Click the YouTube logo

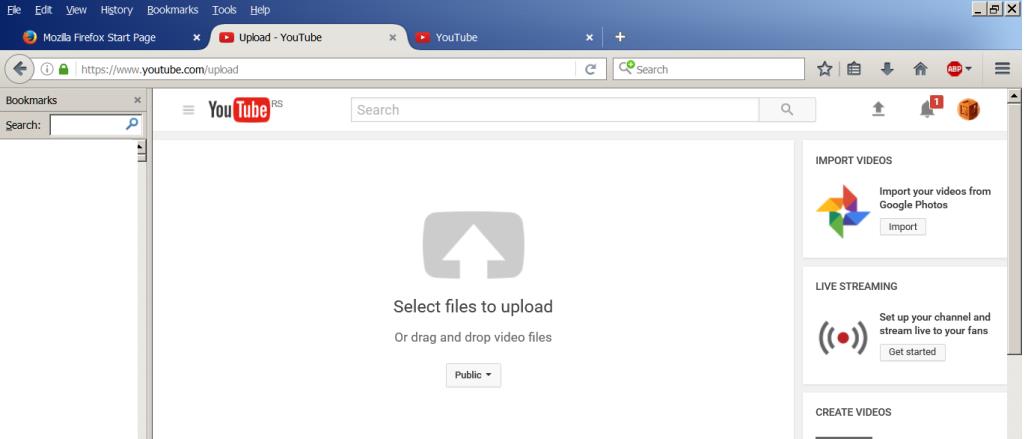pos(239,110)
